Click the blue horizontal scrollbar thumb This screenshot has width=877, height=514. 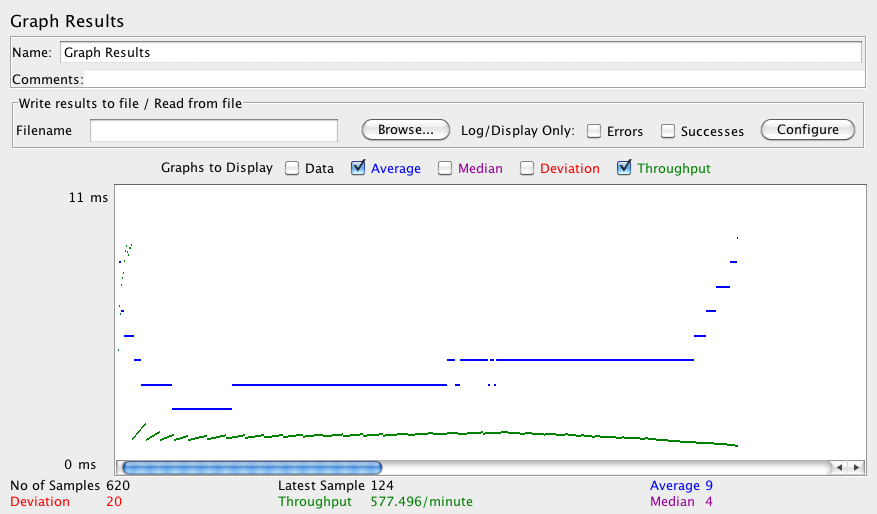250,467
